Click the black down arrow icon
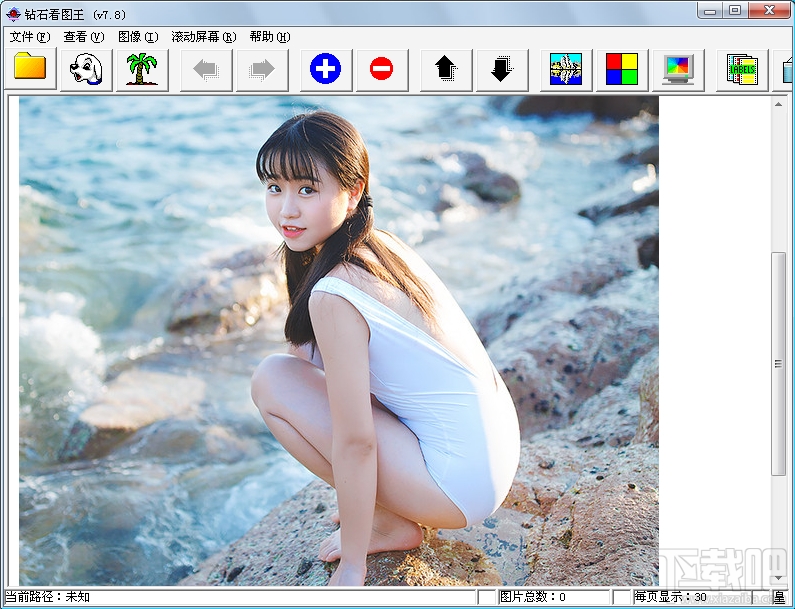The width and height of the screenshot is (795, 609). tap(502, 69)
